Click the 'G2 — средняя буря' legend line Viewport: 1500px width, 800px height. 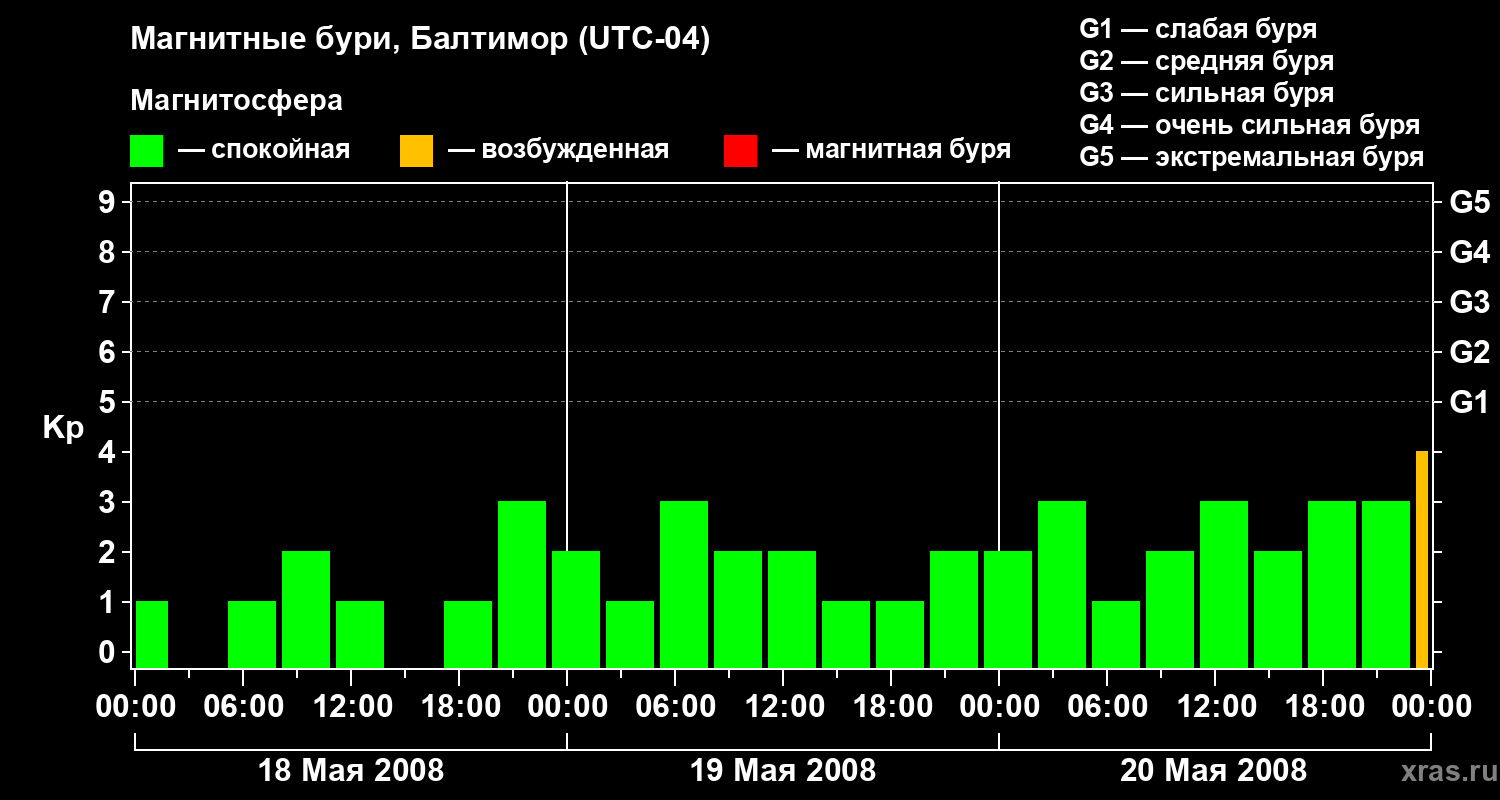(x=1207, y=61)
